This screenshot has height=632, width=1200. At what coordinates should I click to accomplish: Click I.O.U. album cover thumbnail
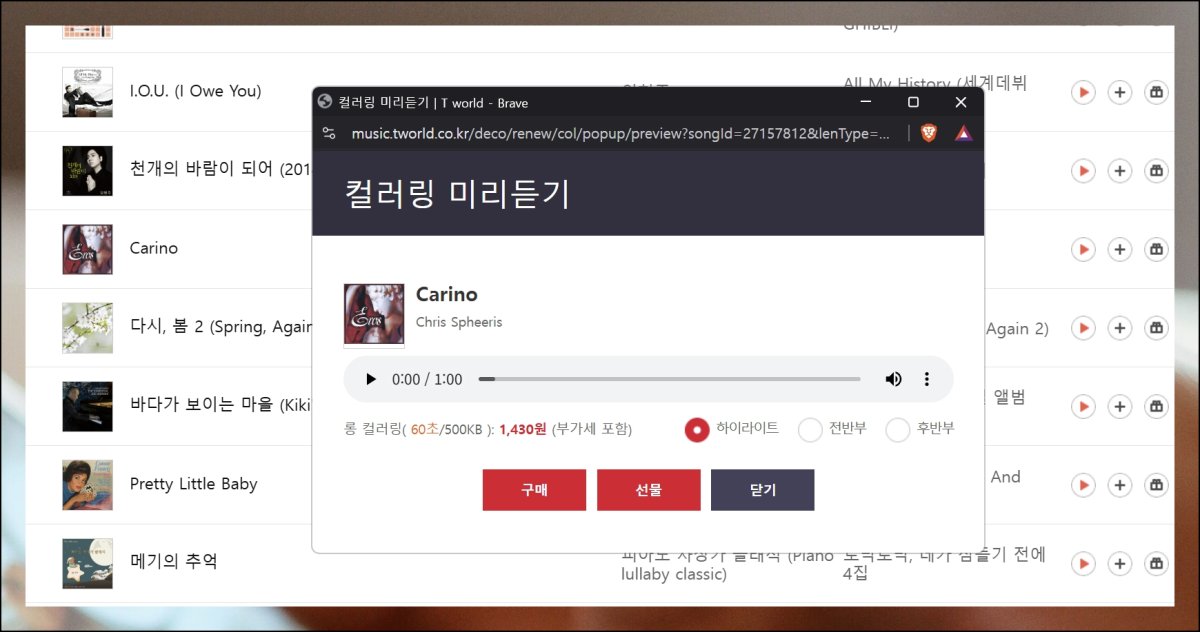[87, 92]
